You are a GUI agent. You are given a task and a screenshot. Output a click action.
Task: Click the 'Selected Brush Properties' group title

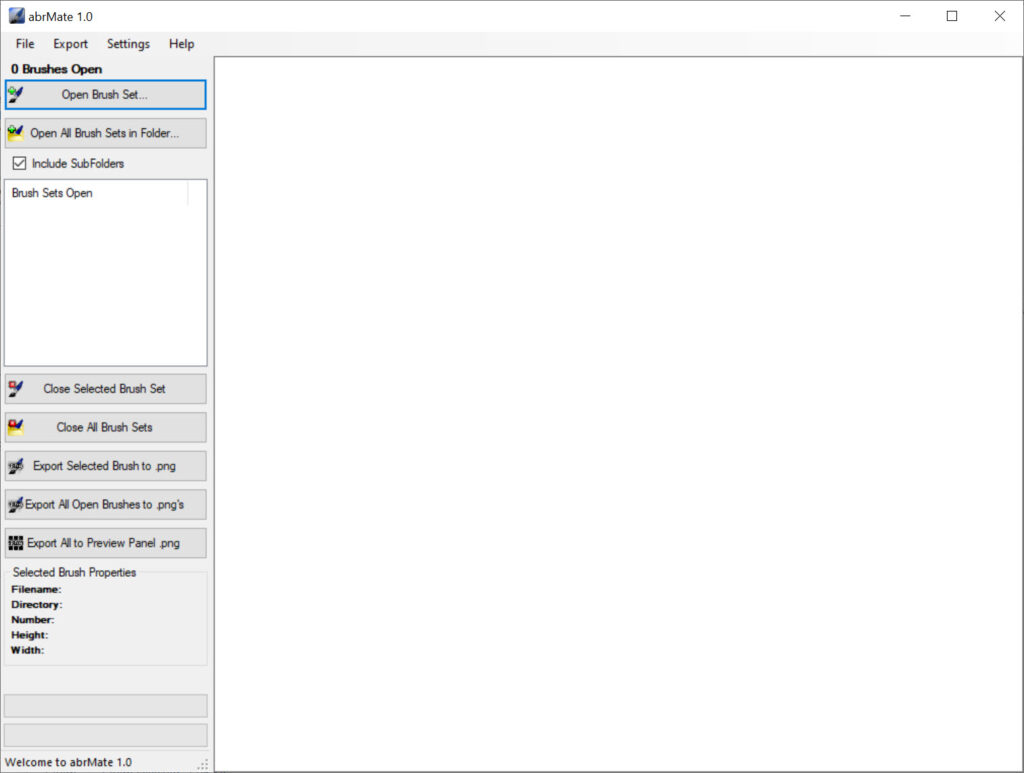(74, 573)
